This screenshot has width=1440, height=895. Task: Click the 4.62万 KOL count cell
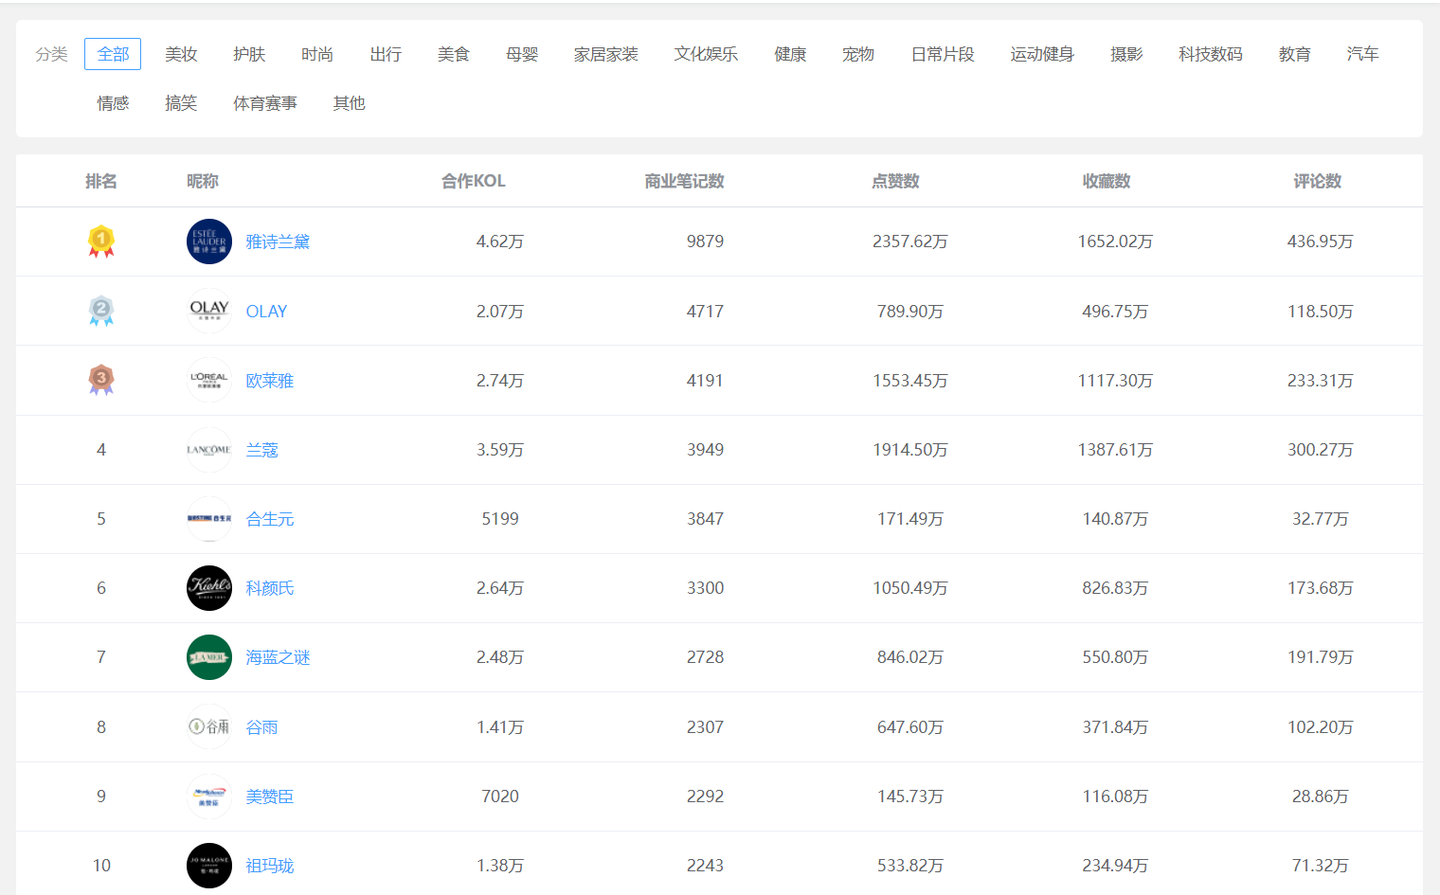[500, 242]
